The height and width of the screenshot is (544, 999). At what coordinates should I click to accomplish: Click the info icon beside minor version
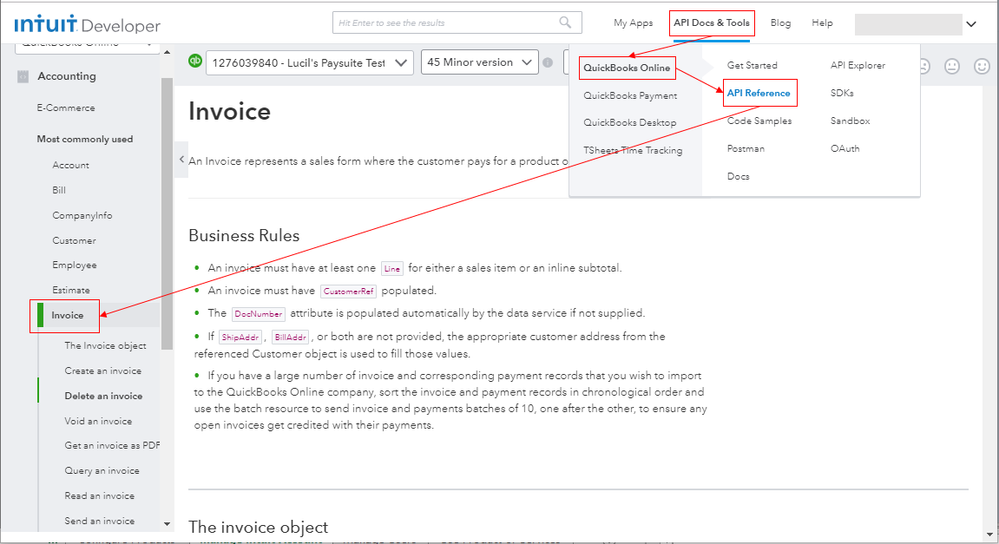(548, 62)
